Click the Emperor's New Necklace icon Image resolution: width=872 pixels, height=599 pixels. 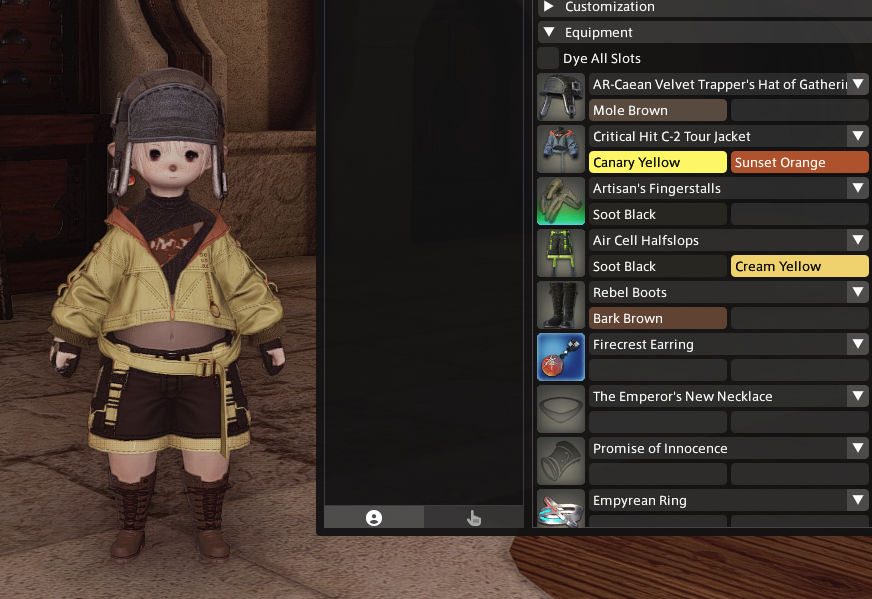(x=561, y=409)
